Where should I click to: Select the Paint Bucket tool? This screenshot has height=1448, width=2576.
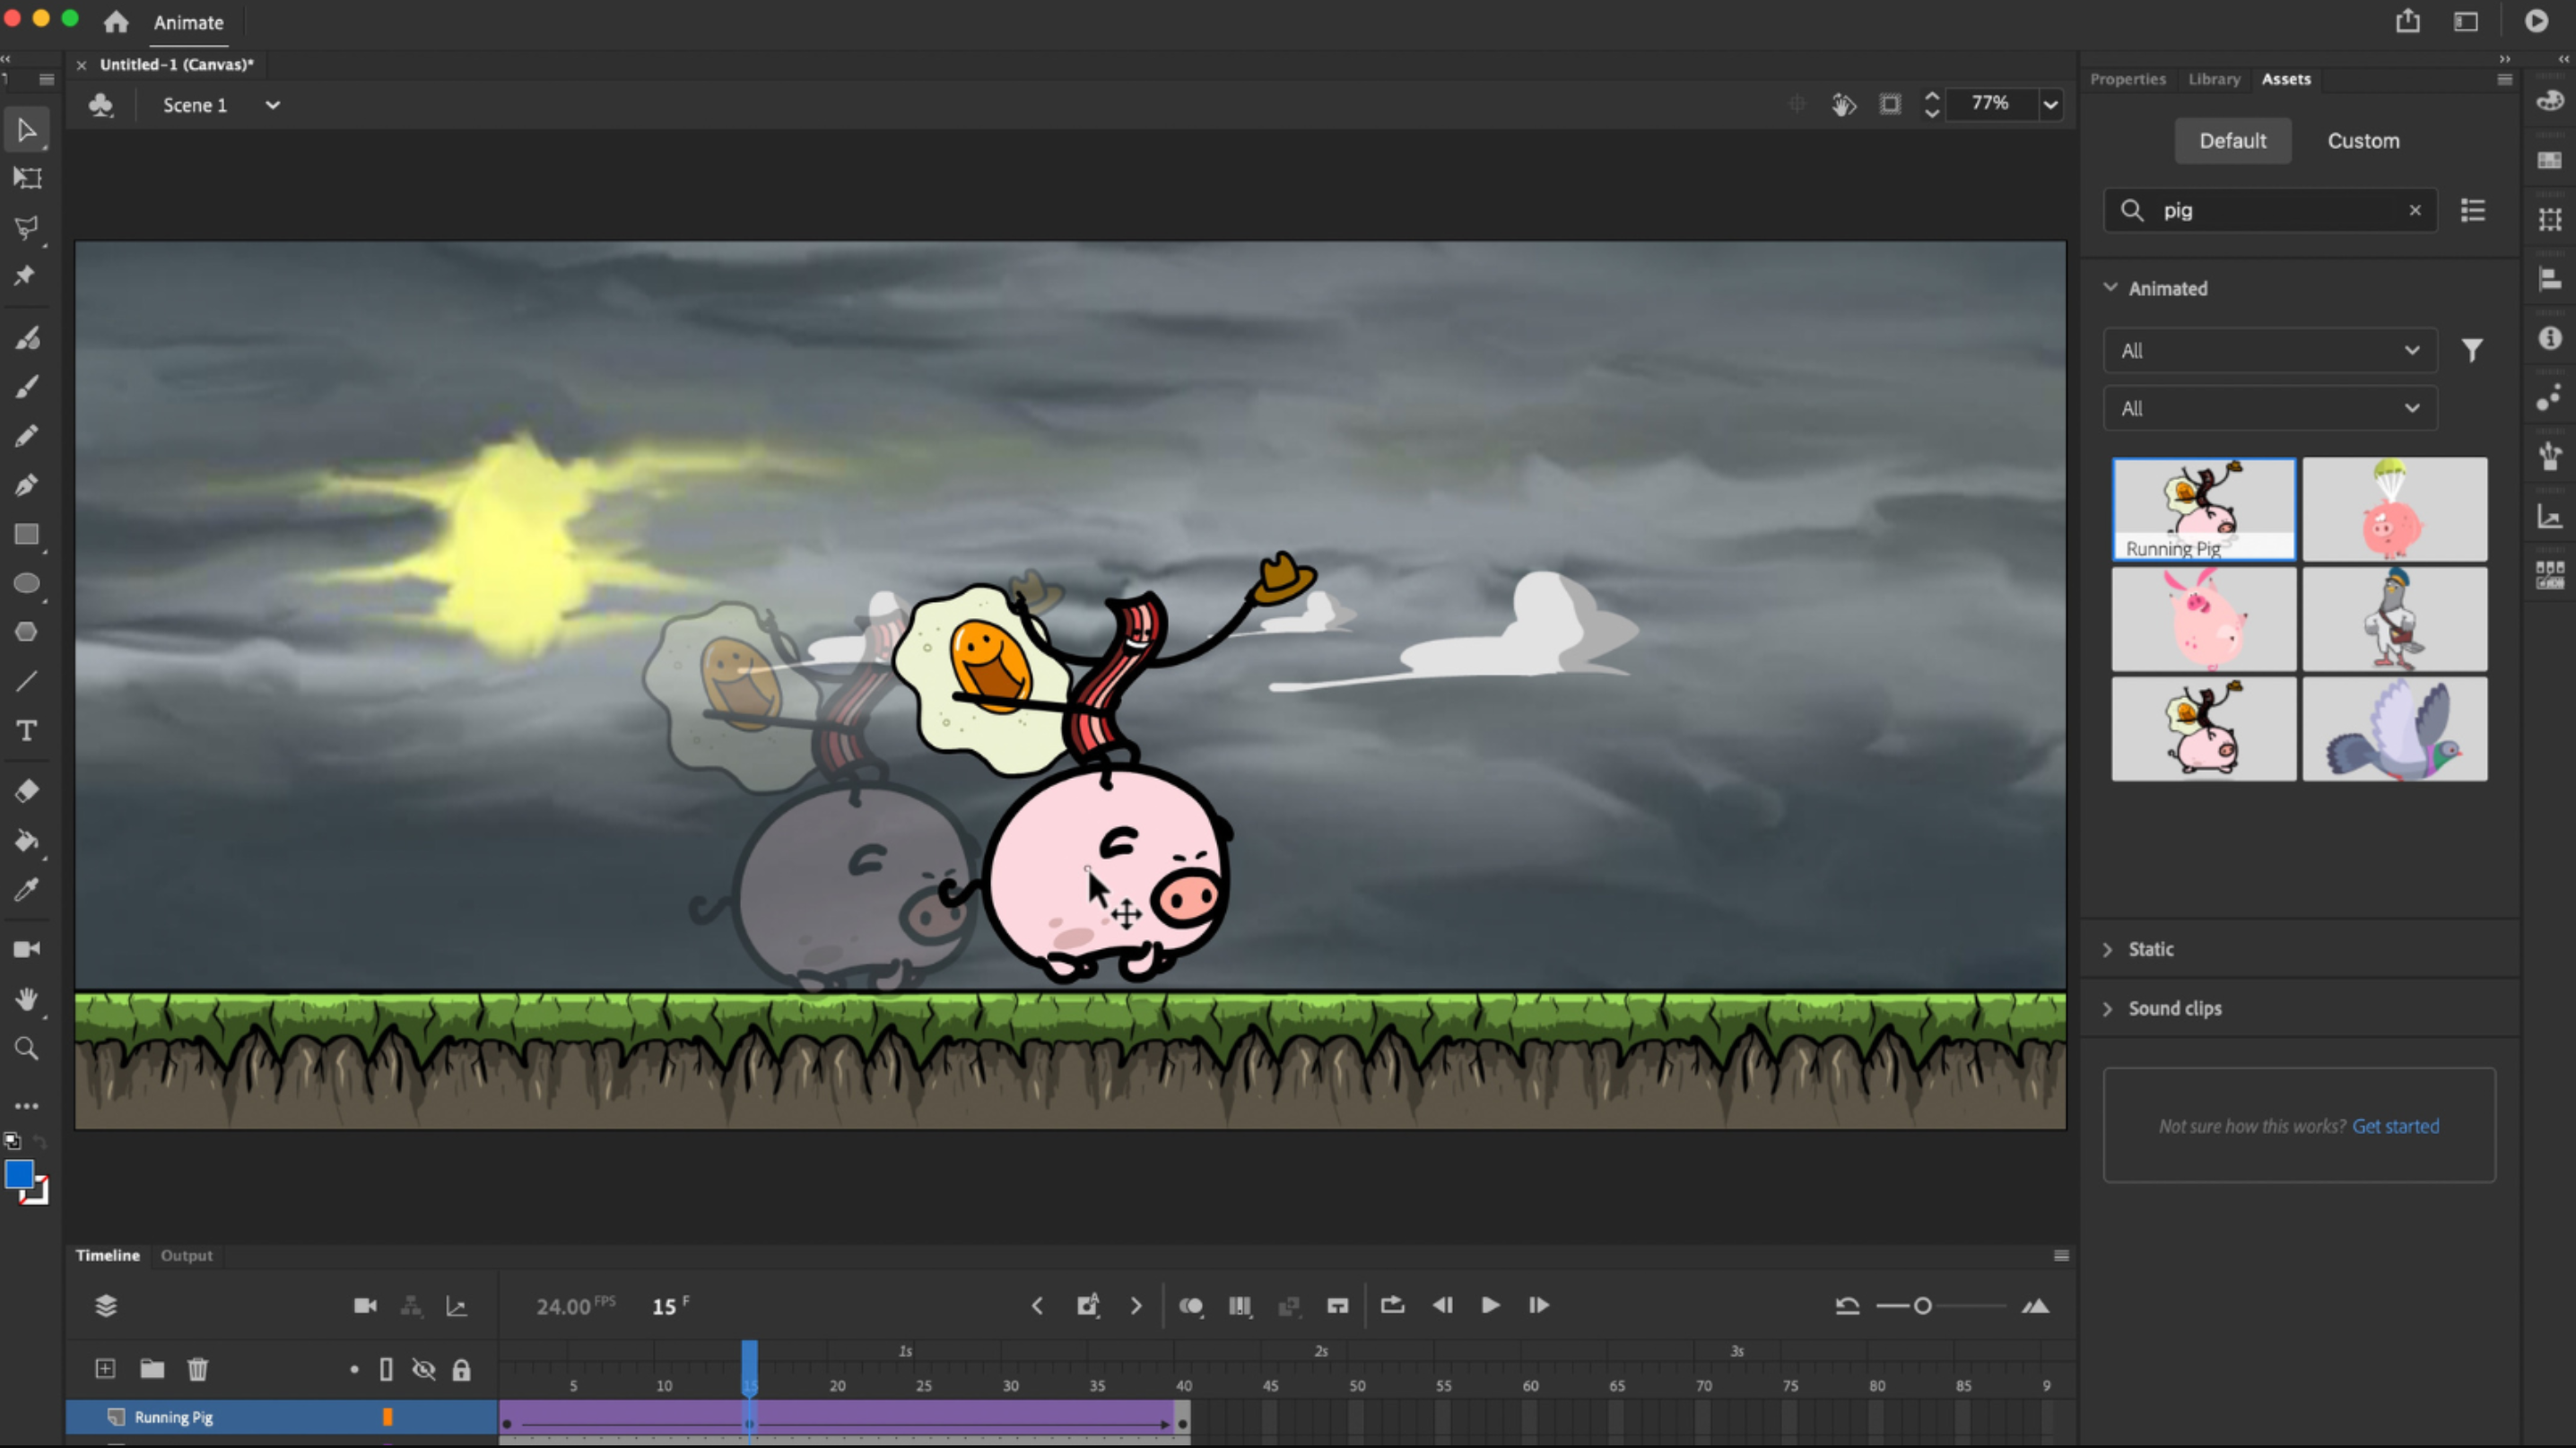[x=27, y=841]
